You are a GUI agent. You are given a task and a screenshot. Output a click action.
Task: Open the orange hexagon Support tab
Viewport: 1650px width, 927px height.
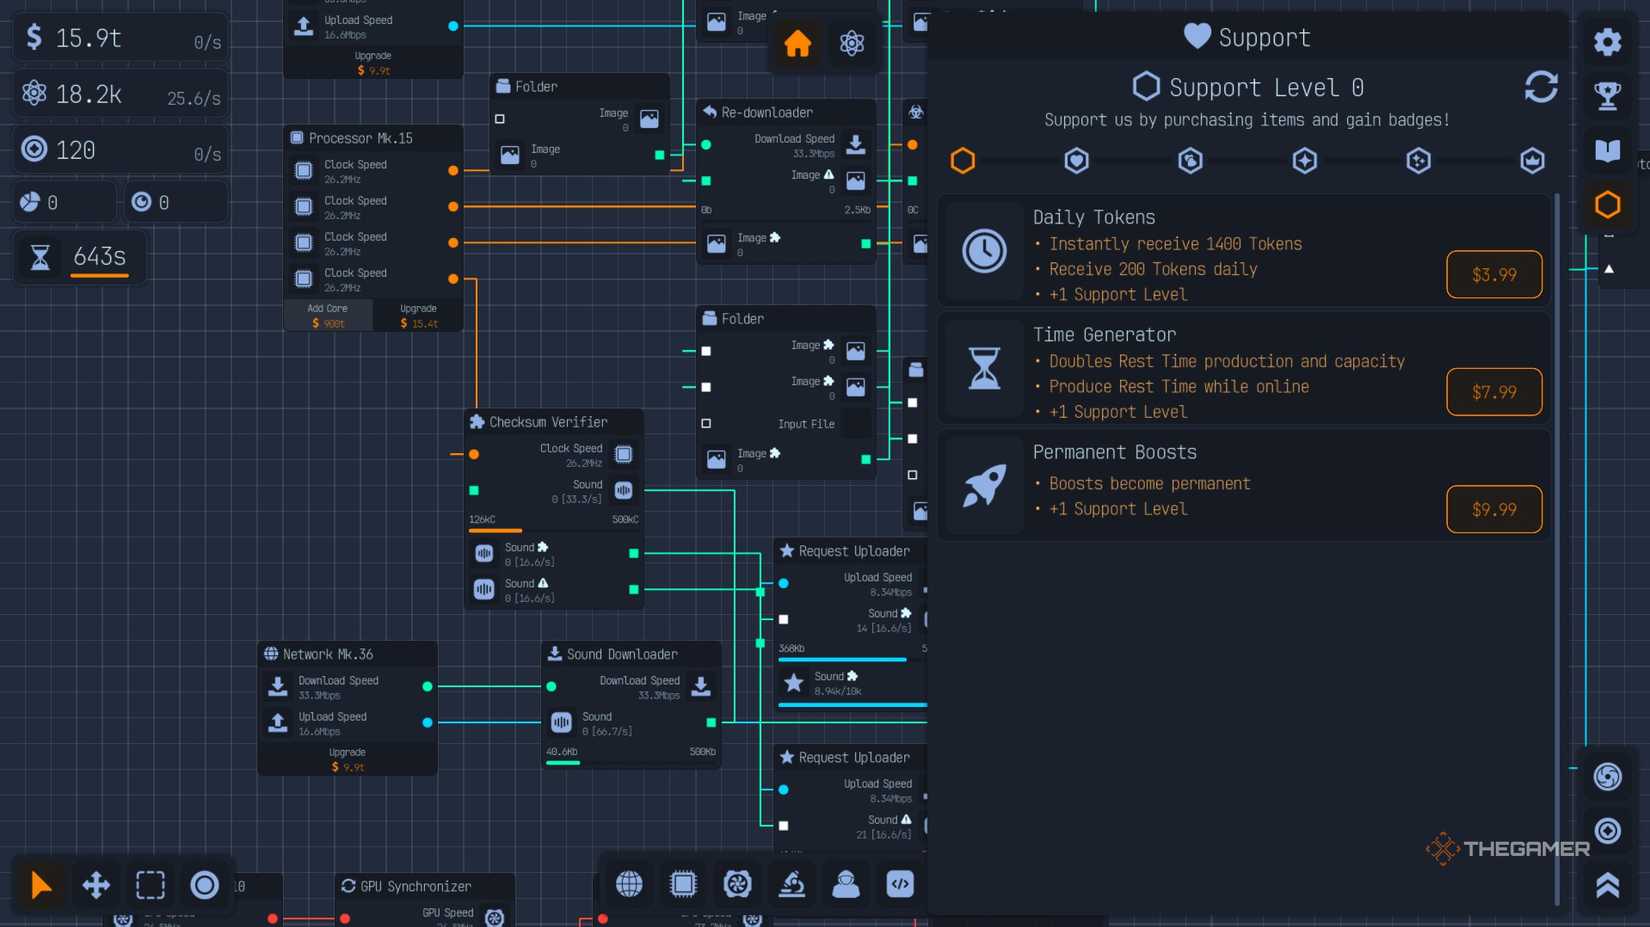click(x=1607, y=205)
